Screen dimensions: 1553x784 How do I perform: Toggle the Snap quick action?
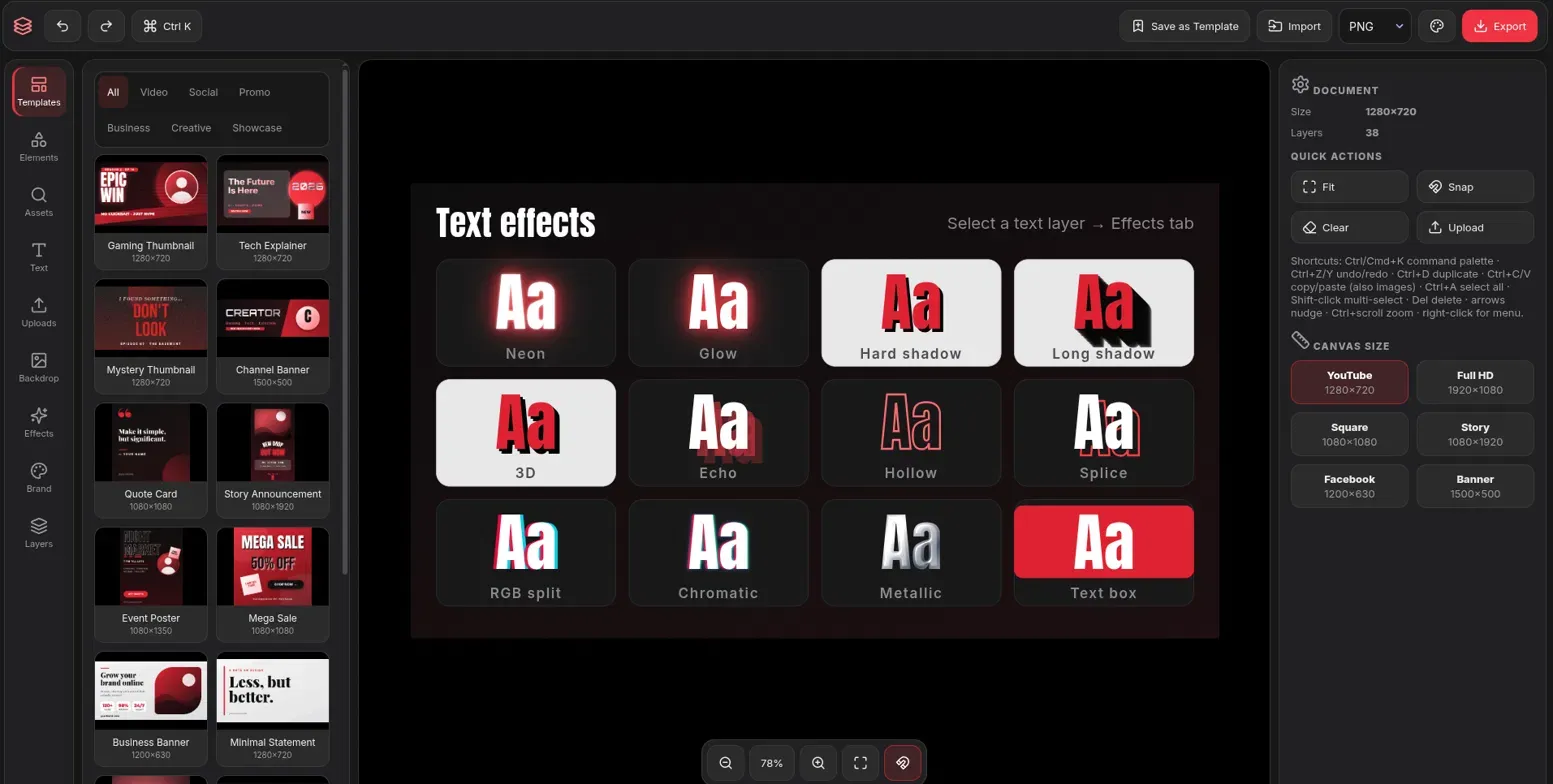point(1475,187)
